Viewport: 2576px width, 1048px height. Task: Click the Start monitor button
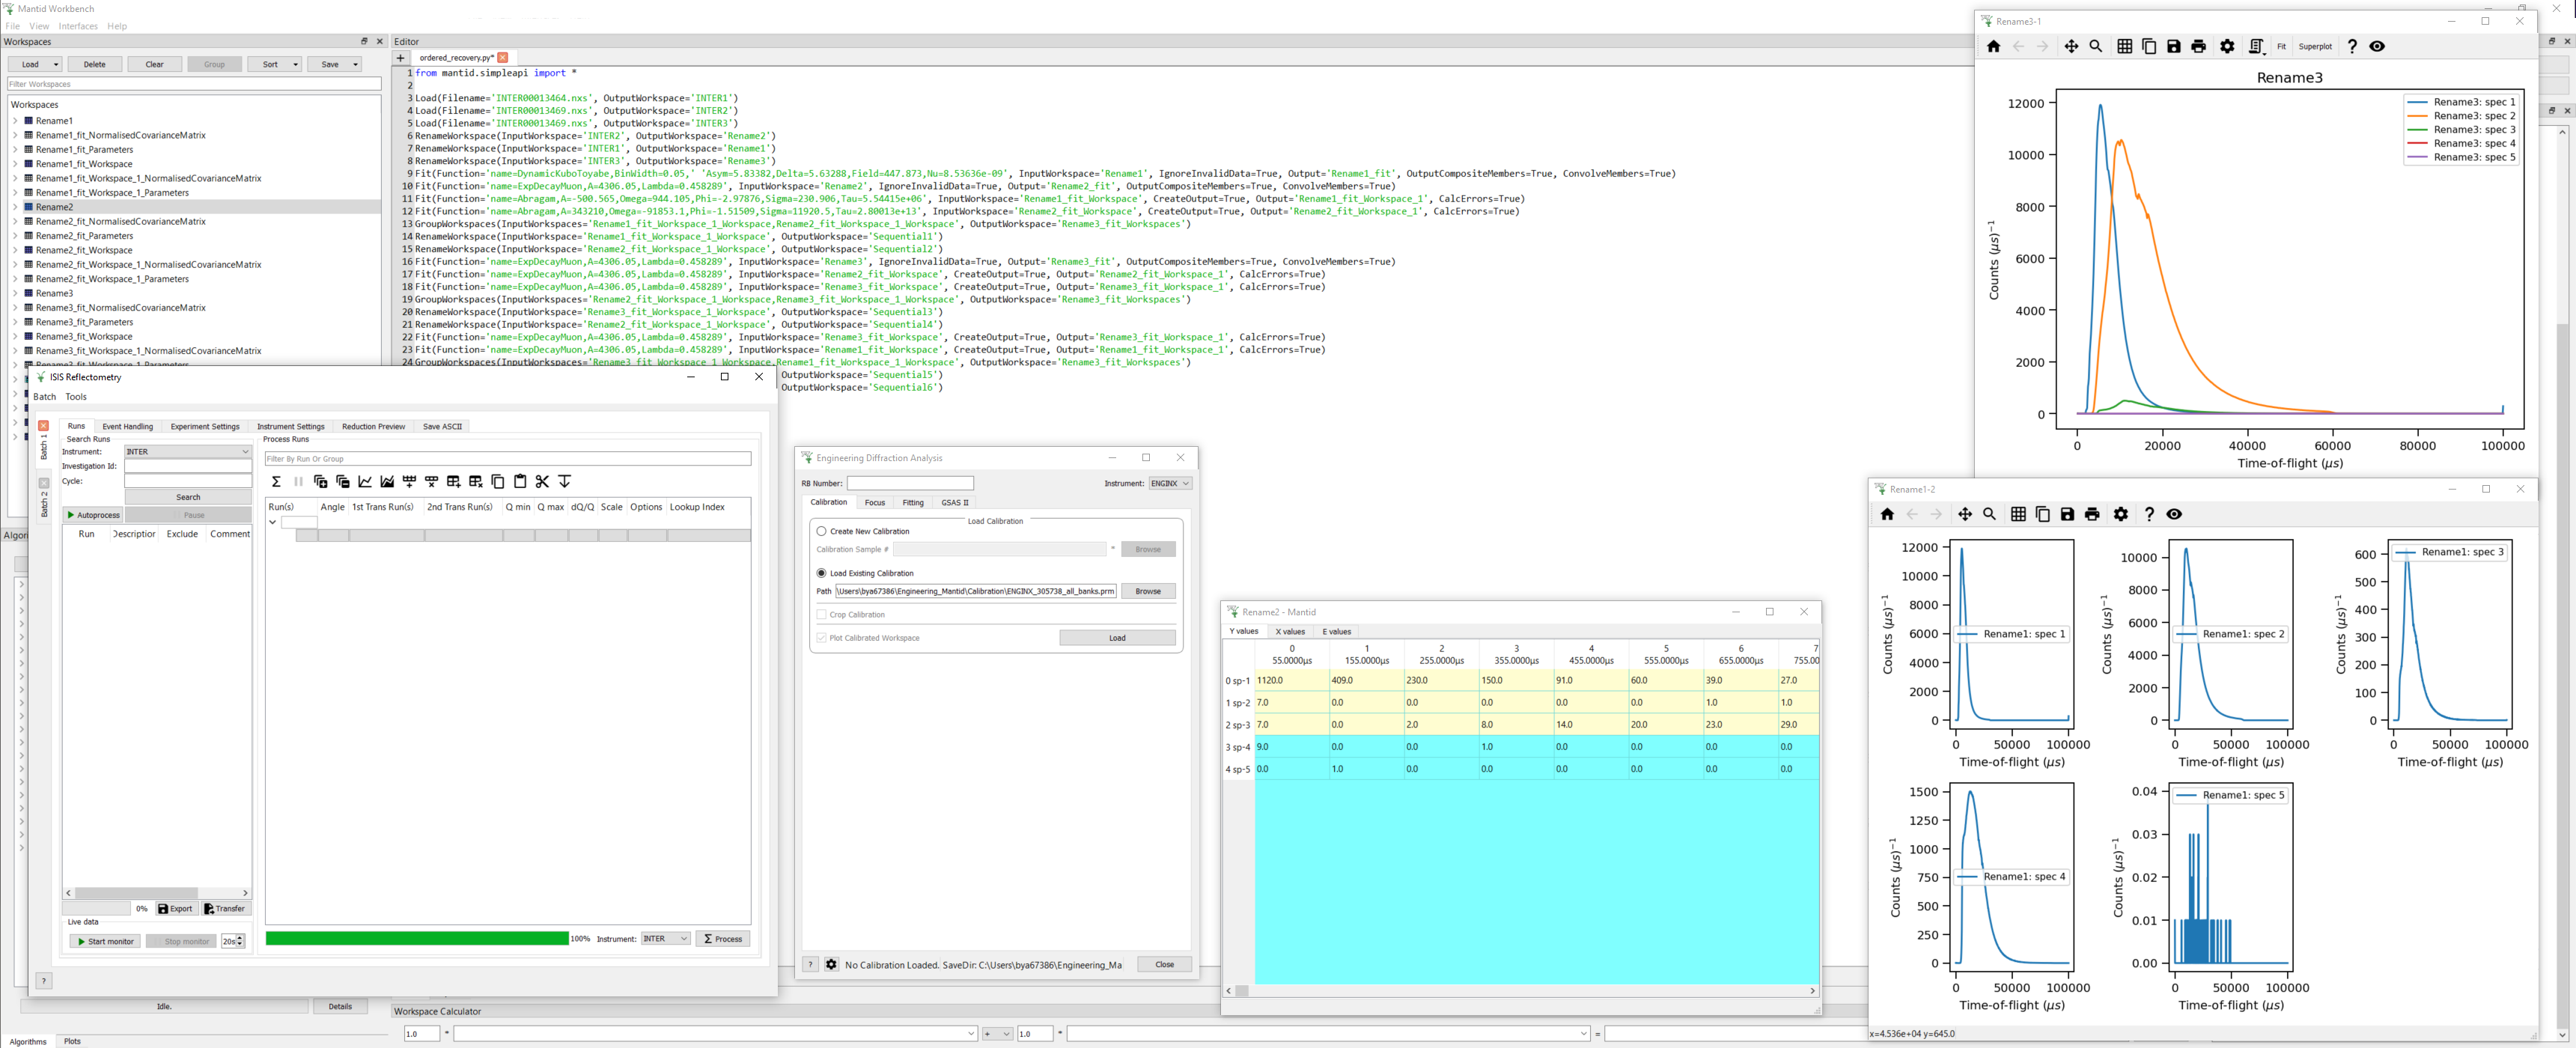105,941
